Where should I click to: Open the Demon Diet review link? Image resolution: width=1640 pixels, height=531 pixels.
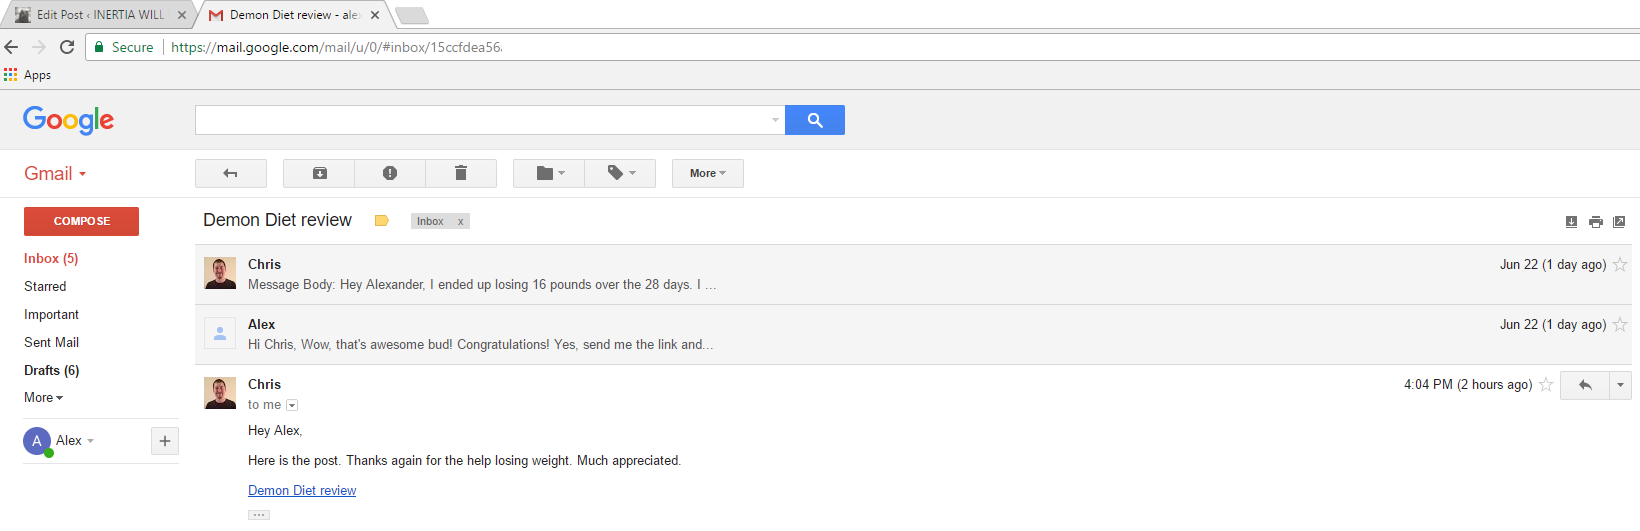[x=302, y=491]
